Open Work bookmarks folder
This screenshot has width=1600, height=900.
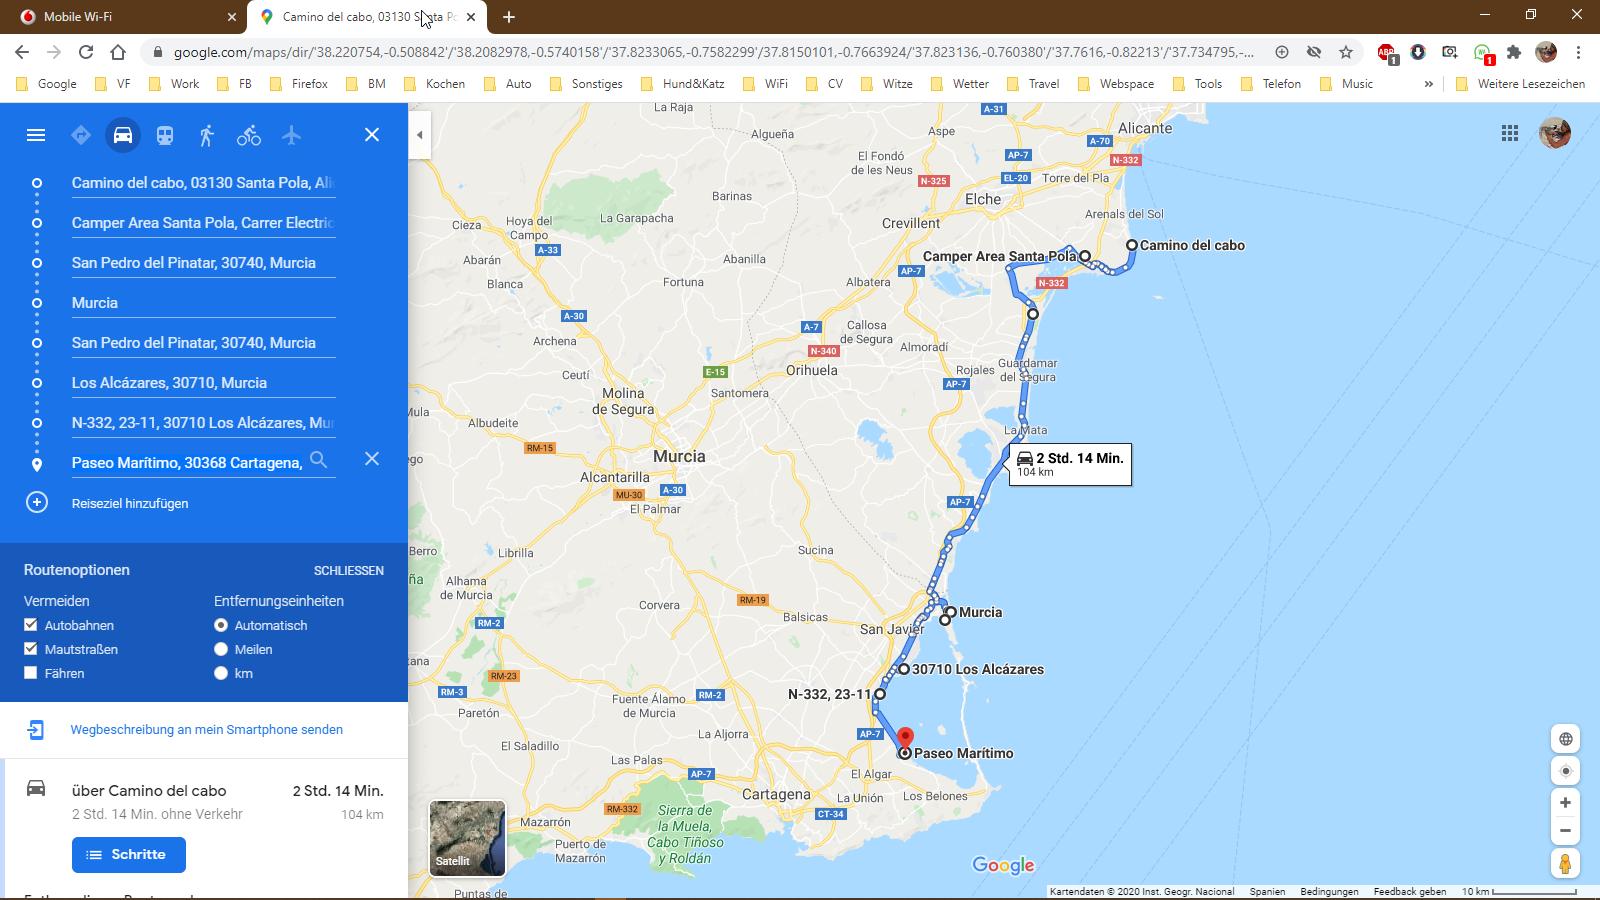(x=174, y=84)
